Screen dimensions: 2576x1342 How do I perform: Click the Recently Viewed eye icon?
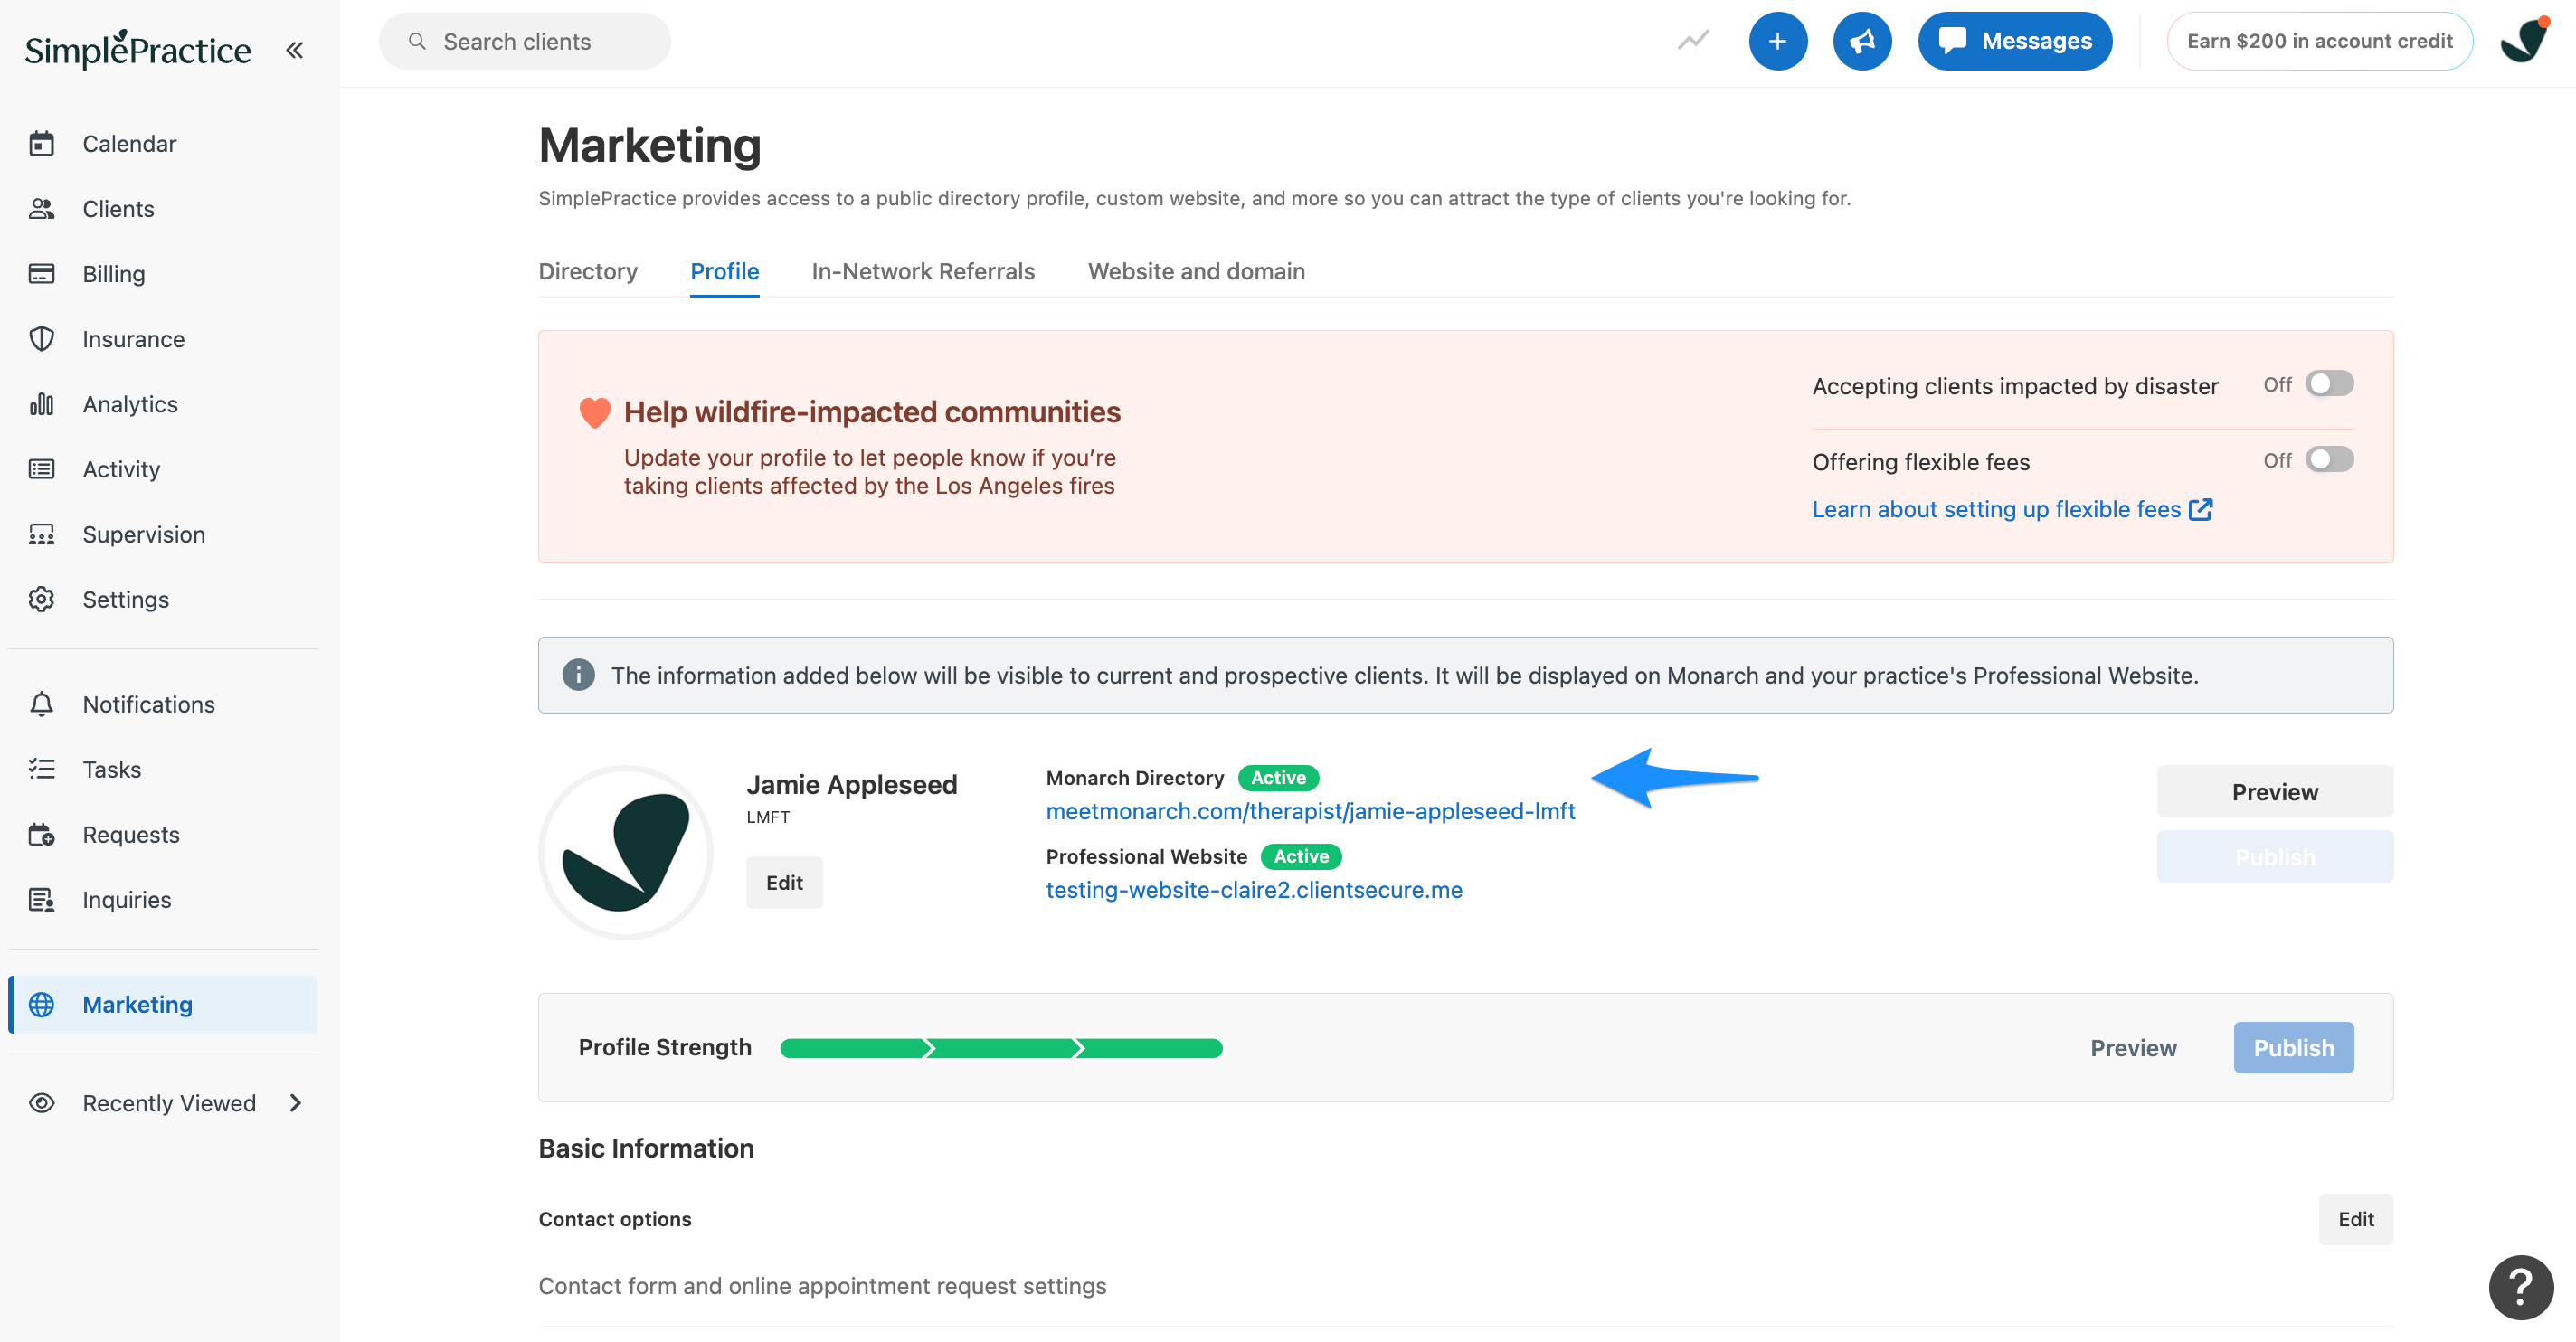click(x=41, y=1103)
